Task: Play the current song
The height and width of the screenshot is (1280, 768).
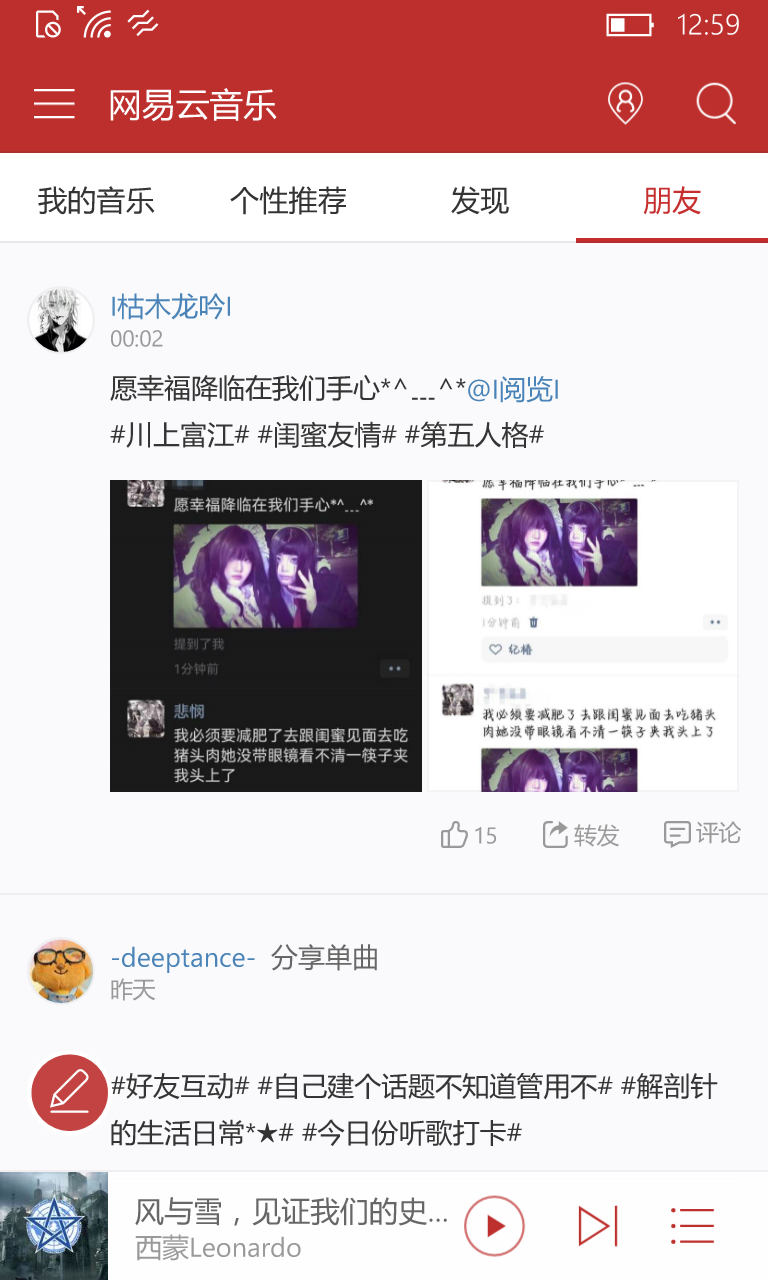Action: tap(494, 1226)
